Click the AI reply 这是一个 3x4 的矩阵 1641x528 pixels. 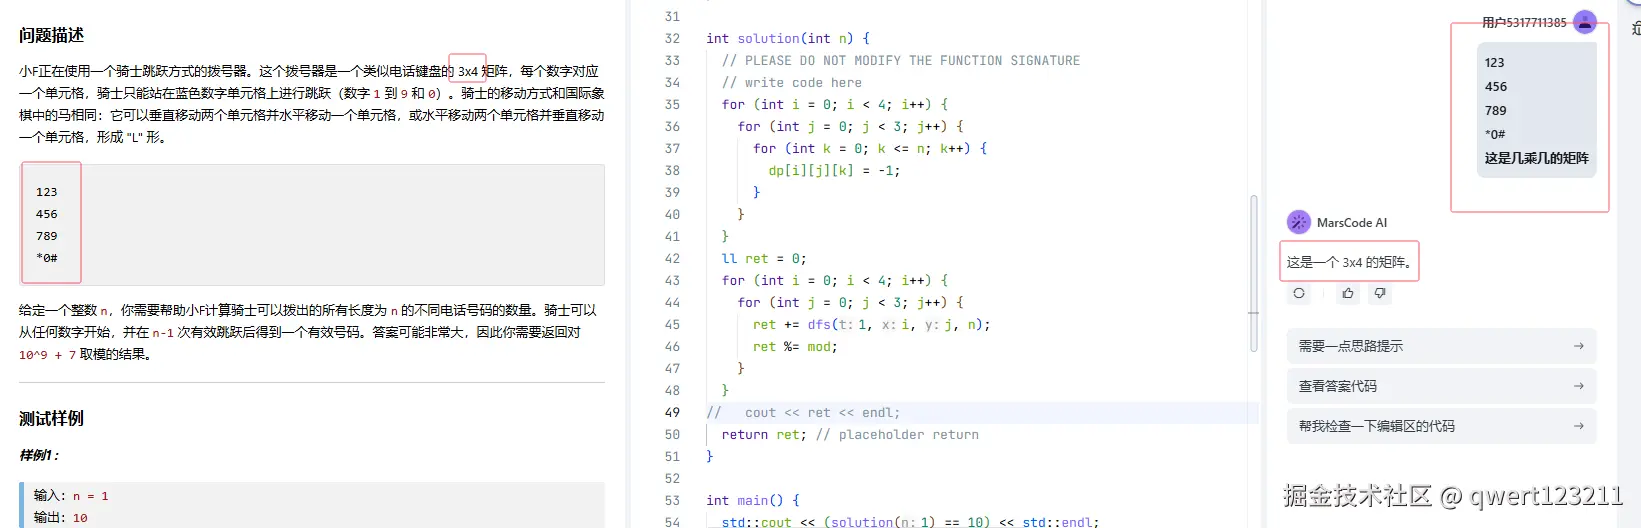tap(1349, 262)
